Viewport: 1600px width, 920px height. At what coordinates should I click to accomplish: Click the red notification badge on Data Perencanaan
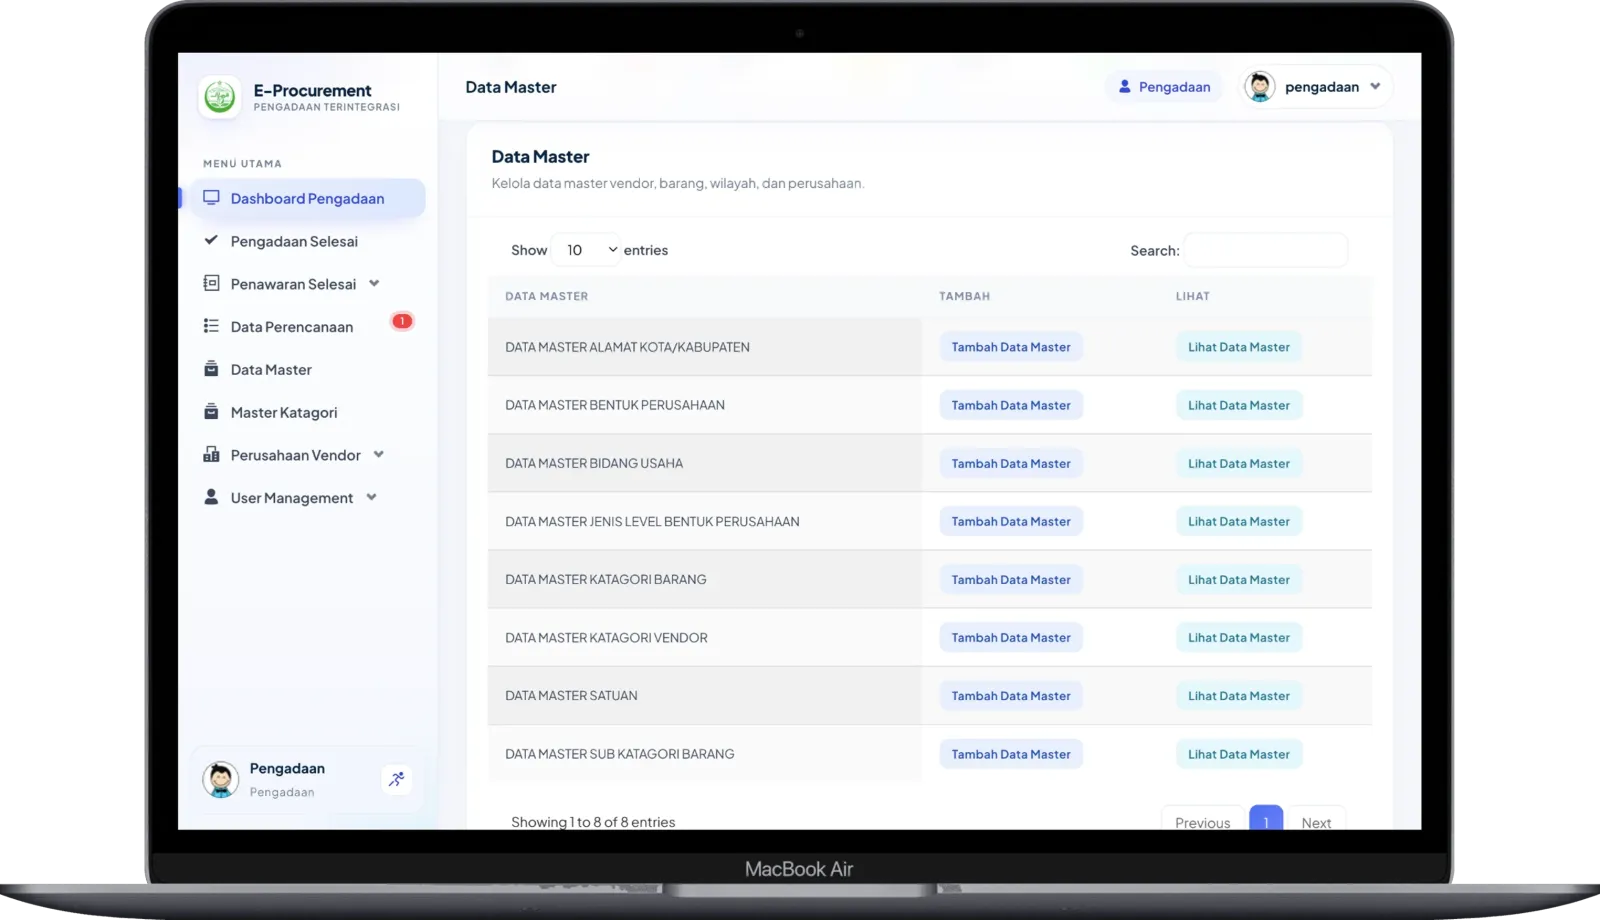tap(402, 321)
